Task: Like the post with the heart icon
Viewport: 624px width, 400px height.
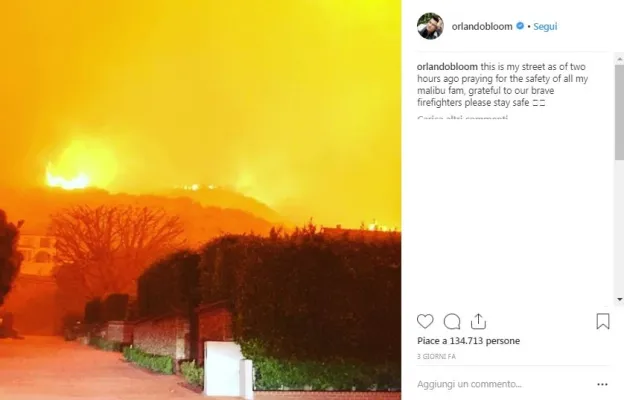Action: click(x=425, y=321)
